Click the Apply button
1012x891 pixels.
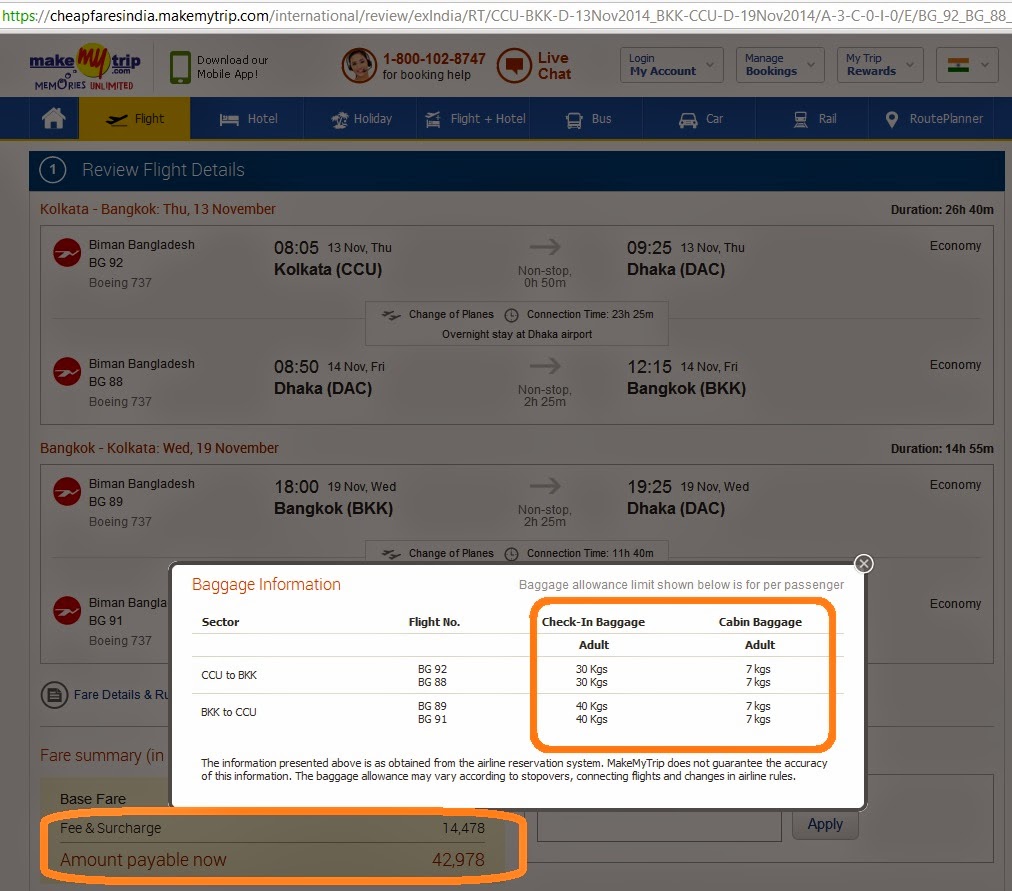[x=825, y=825]
